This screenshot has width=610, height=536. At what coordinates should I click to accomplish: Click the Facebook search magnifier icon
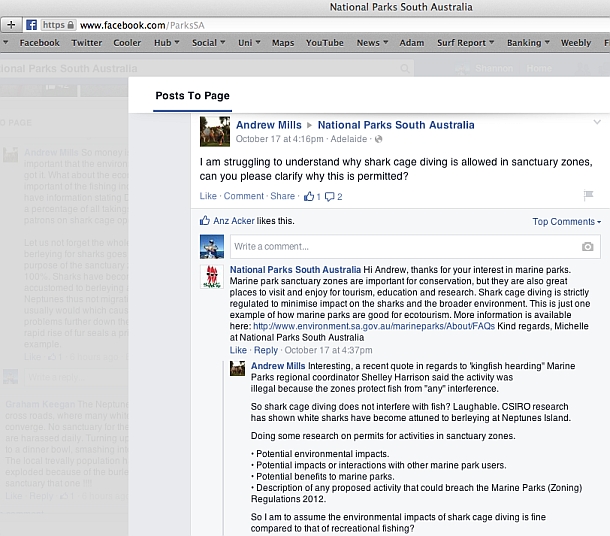point(405,69)
